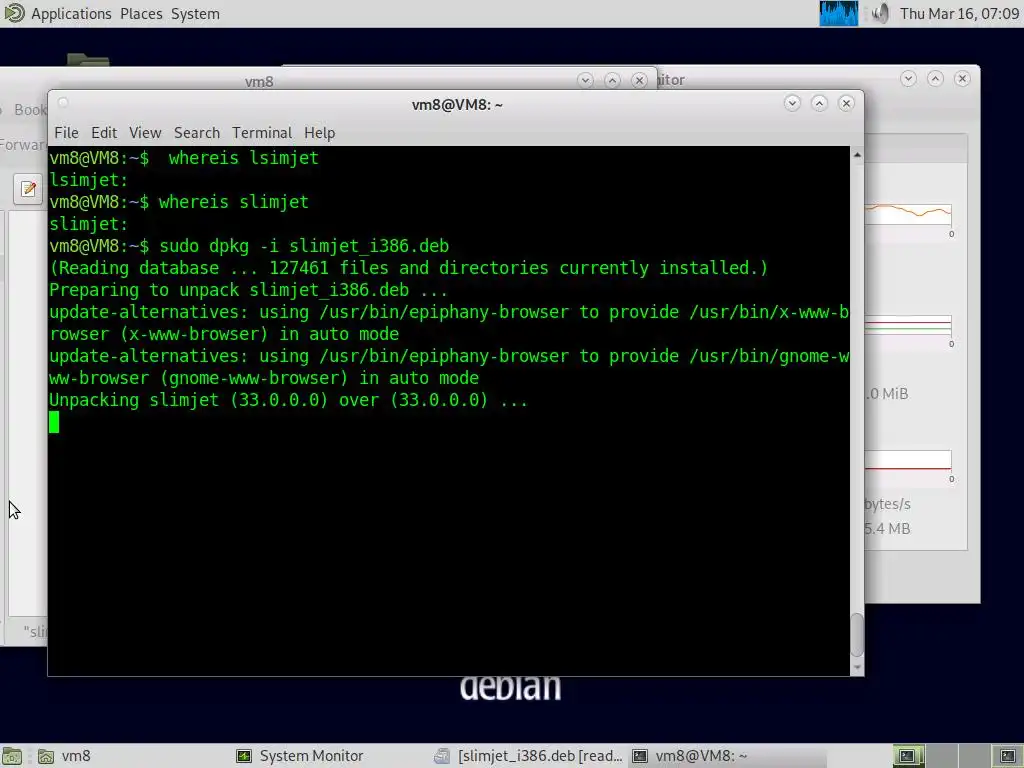The image size is (1024, 768).
Task: Open the terminal View menu
Action: (x=145, y=133)
